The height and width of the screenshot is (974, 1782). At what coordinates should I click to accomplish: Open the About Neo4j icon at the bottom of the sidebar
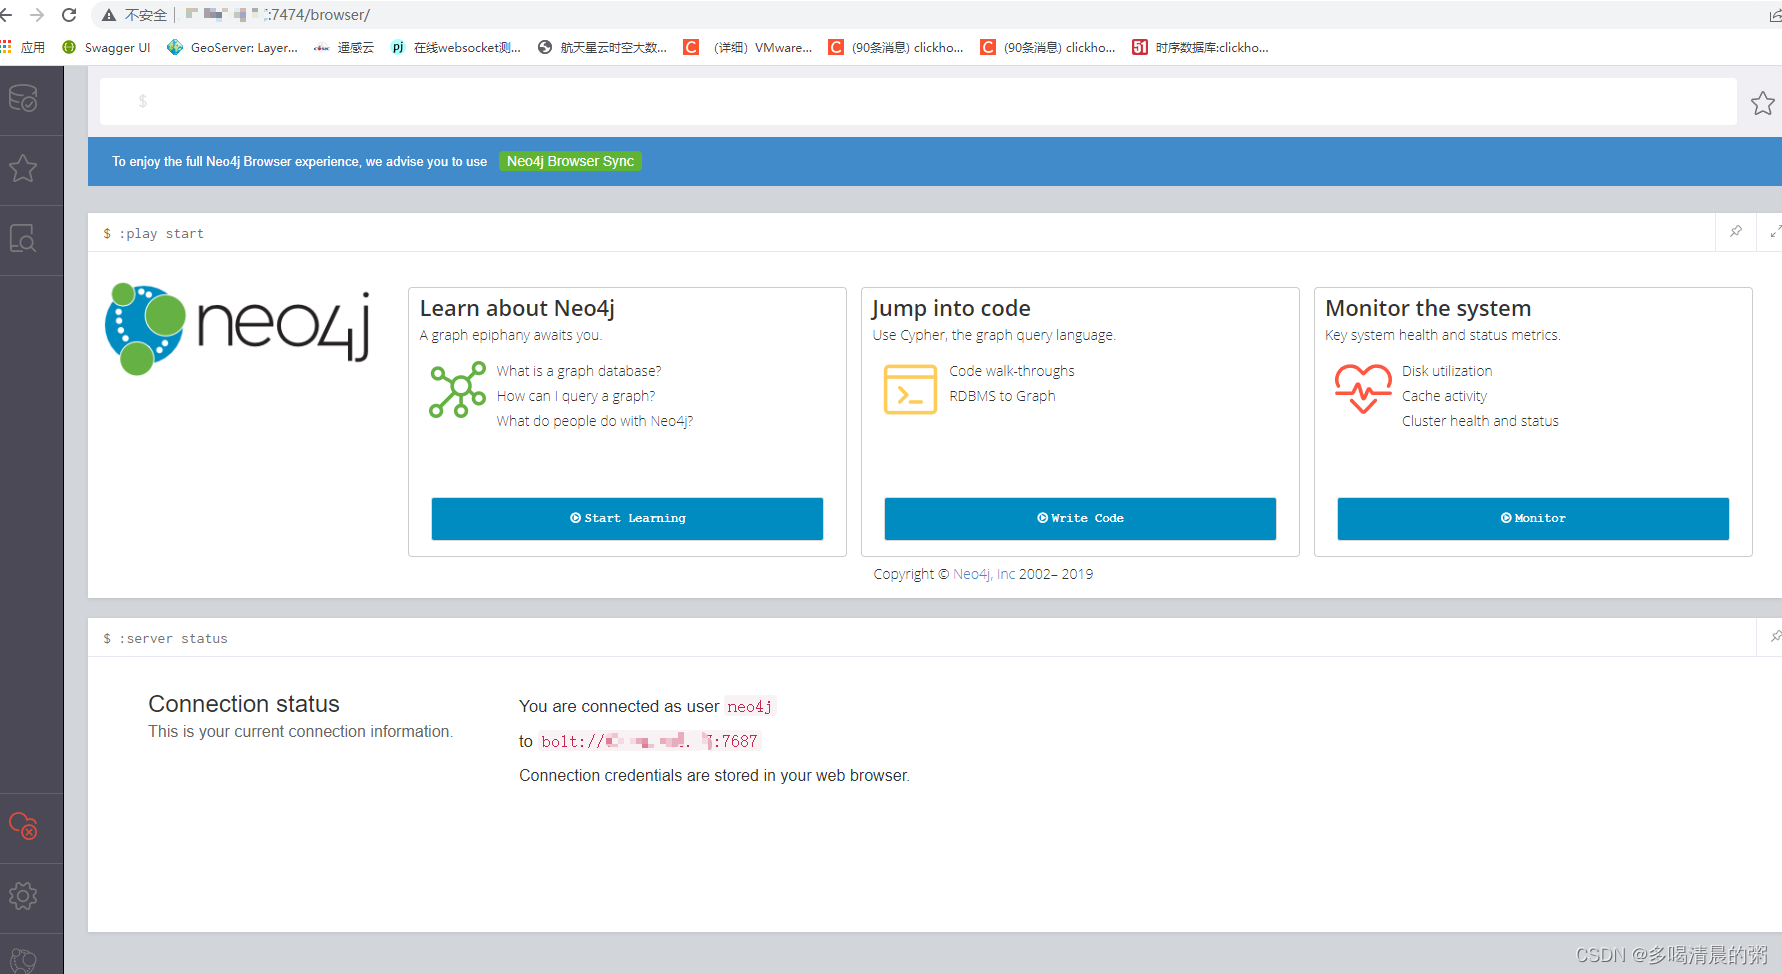pyautogui.click(x=23, y=960)
